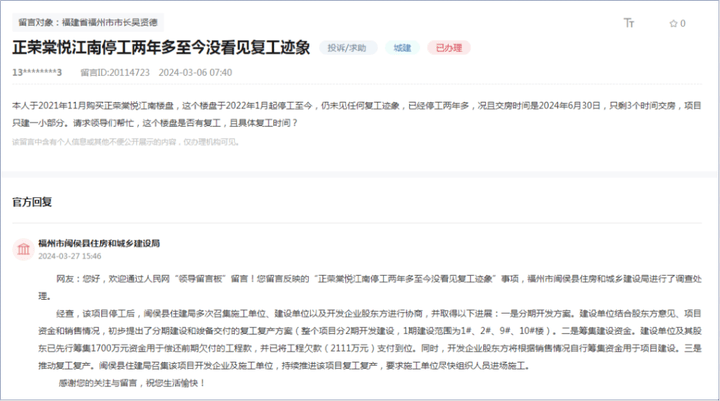Click the post title 正荣棠悦江南停工两年多

161,47
